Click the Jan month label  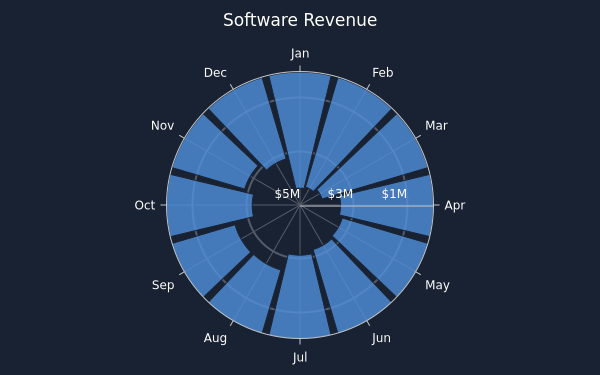[x=300, y=54]
